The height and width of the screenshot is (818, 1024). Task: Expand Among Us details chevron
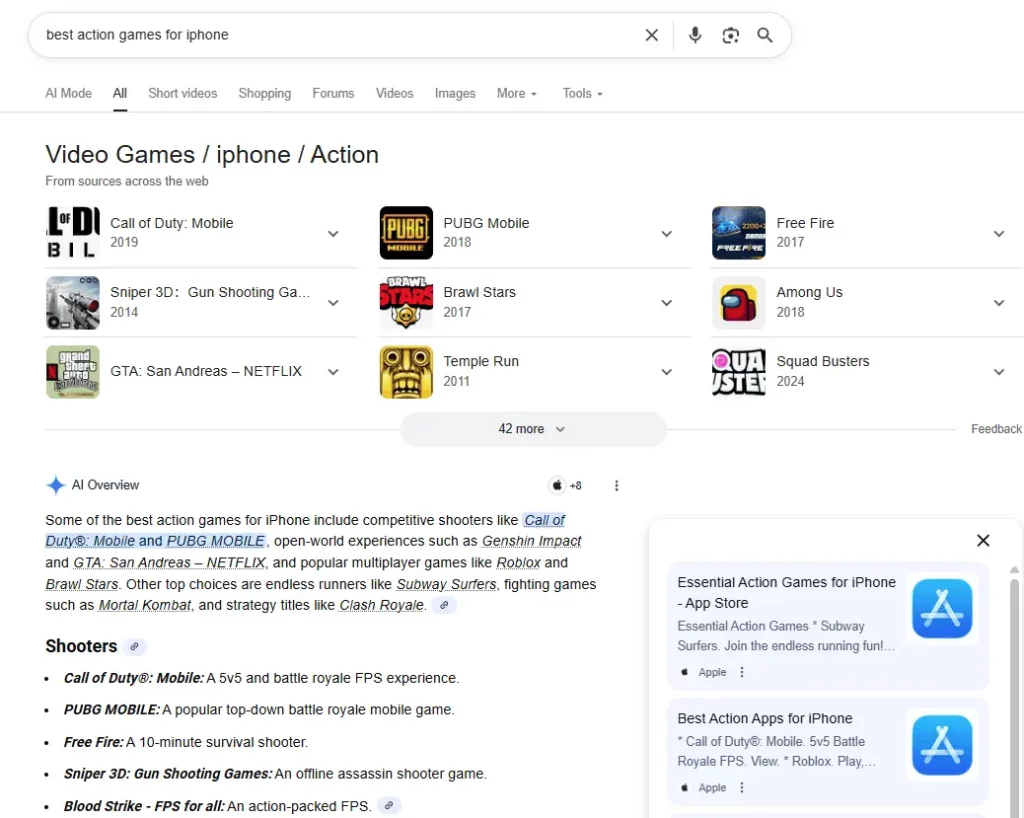tap(999, 303)
